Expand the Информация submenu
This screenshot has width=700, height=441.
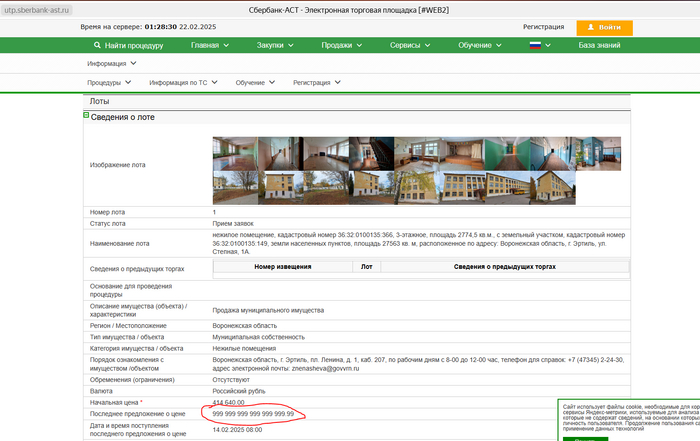tap(112, 63)
